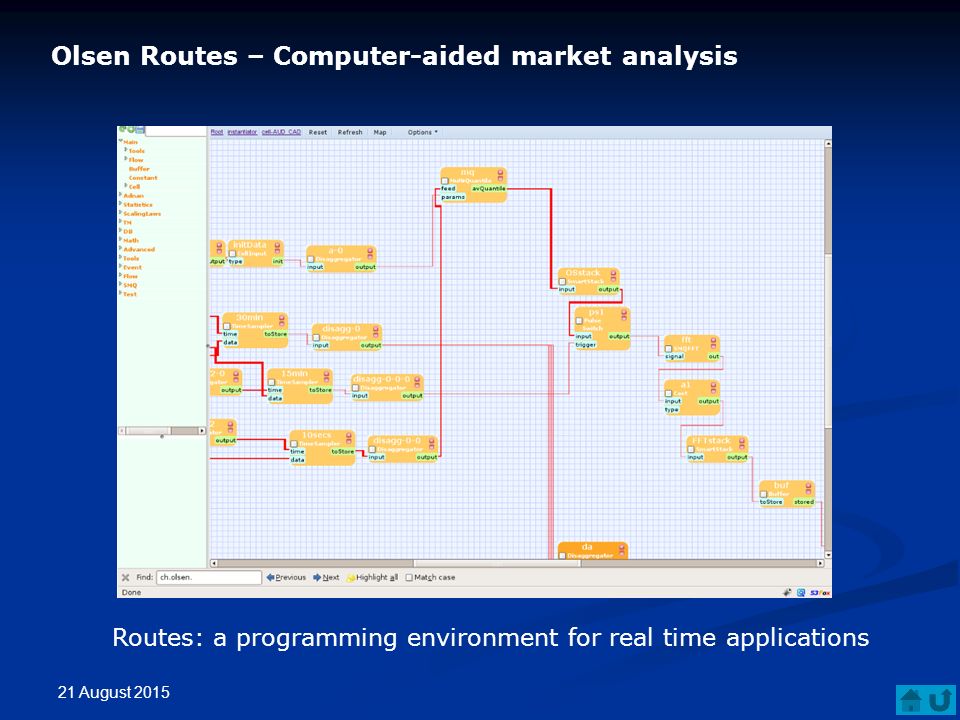Select the Event tree item
Viewport: 960px width, 720px height.
132,267
